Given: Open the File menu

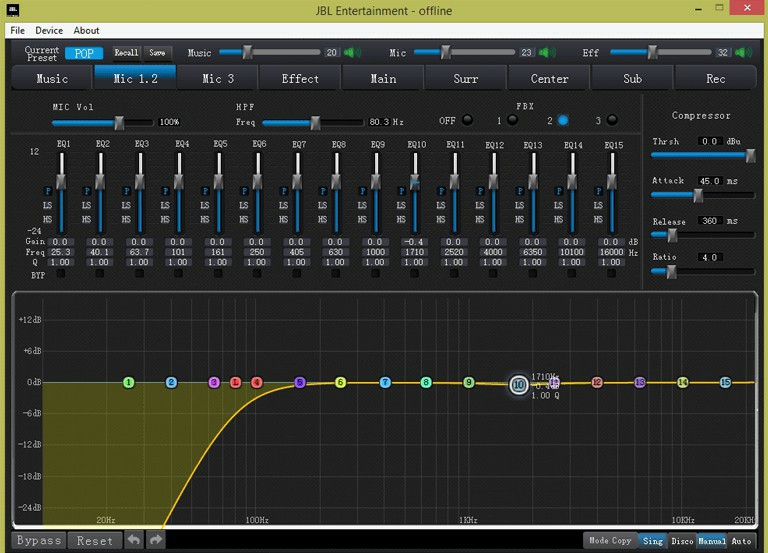Looking at the screenshot, I should 18,31.
